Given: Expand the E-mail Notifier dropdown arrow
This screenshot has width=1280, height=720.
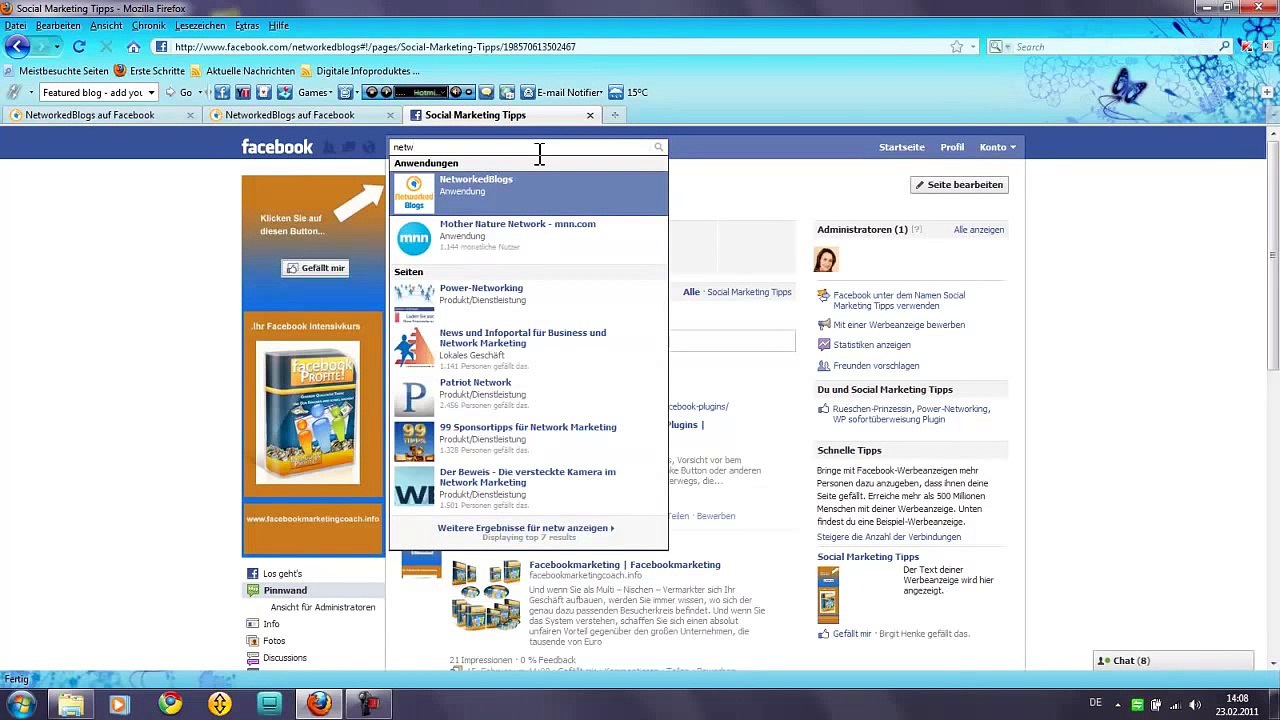Looking at the screenshot, I should pos(601,92).
